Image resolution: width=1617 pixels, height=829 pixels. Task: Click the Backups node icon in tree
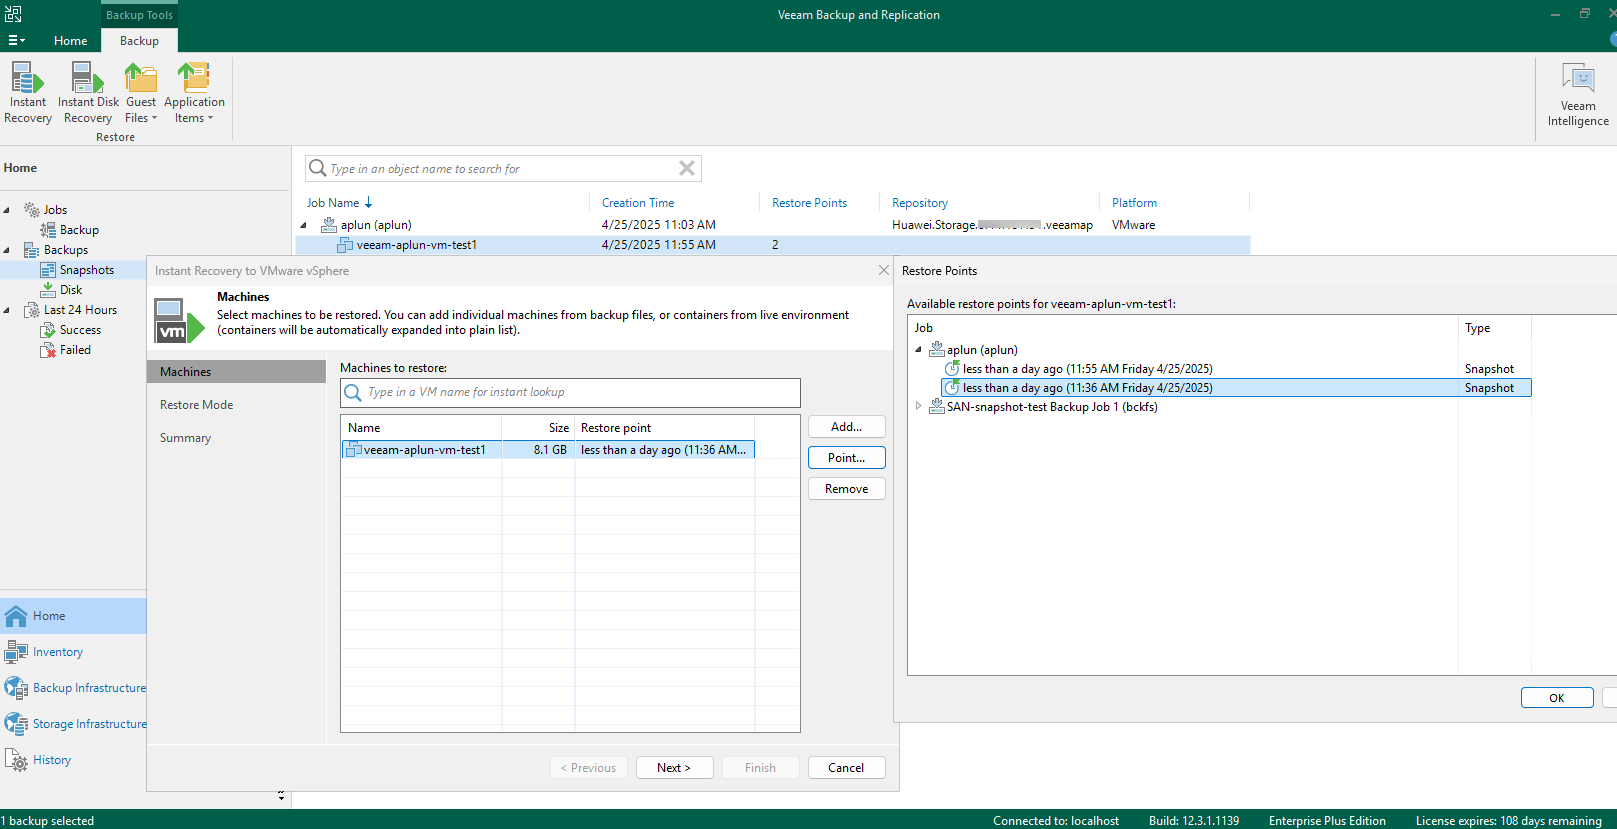(x=32, y=250)
